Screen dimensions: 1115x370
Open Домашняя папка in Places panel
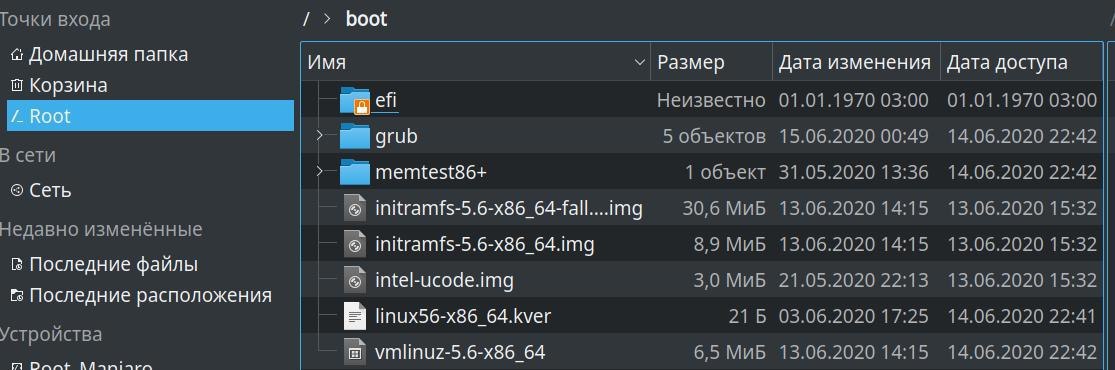pos(100,54)
